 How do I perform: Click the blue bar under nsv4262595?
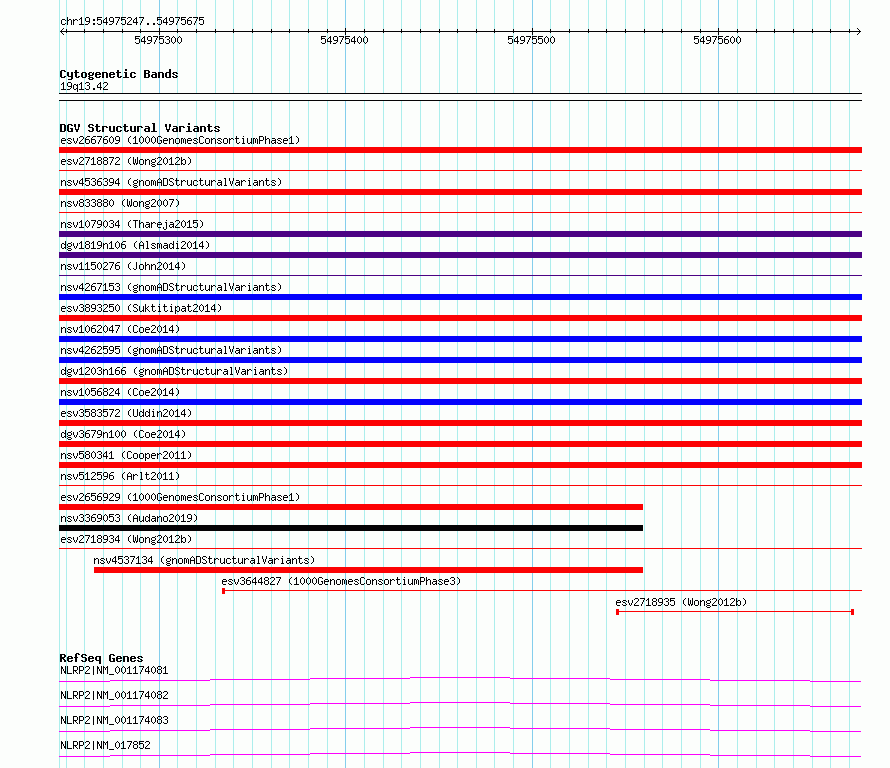[x=460, y=360]
